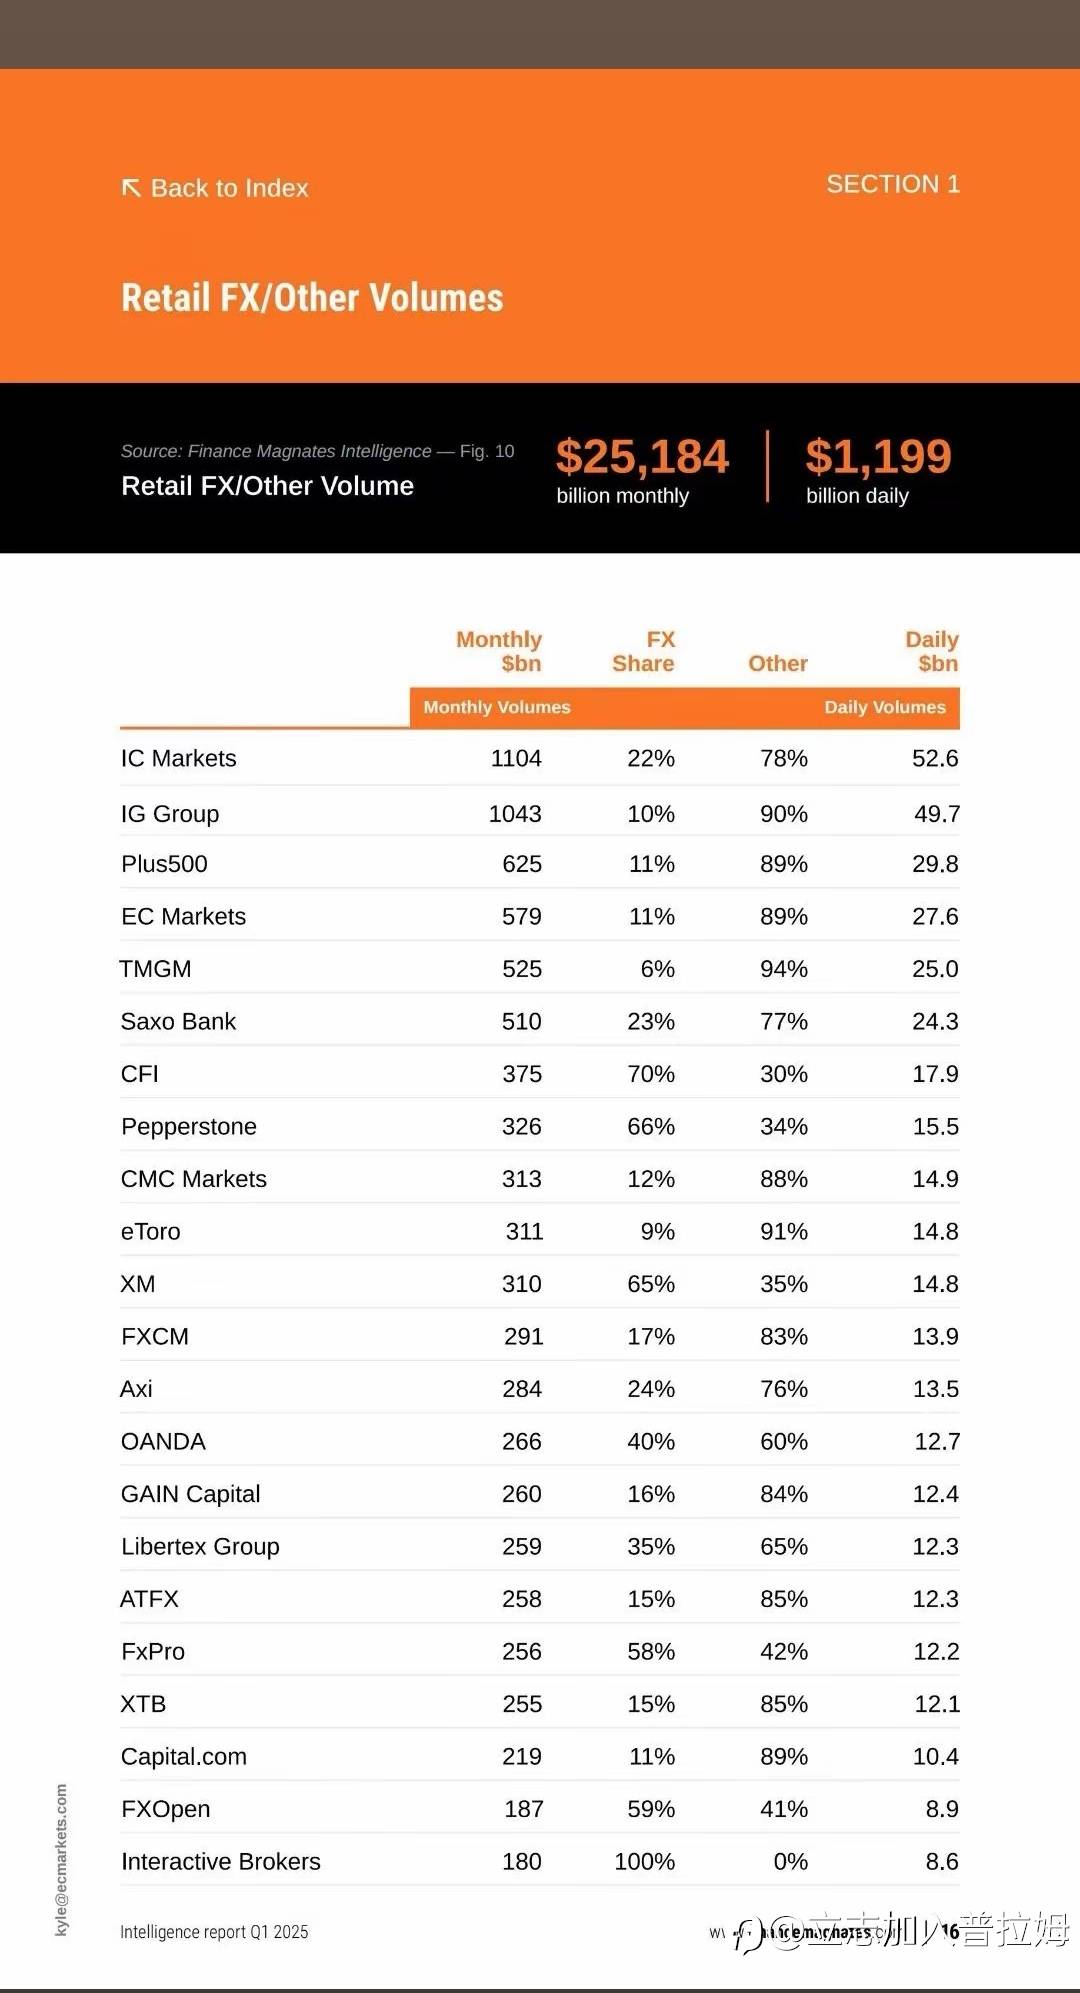Click the SECTION 1 label
This screenshot has width=1080, height=1993.
point(892,184)
